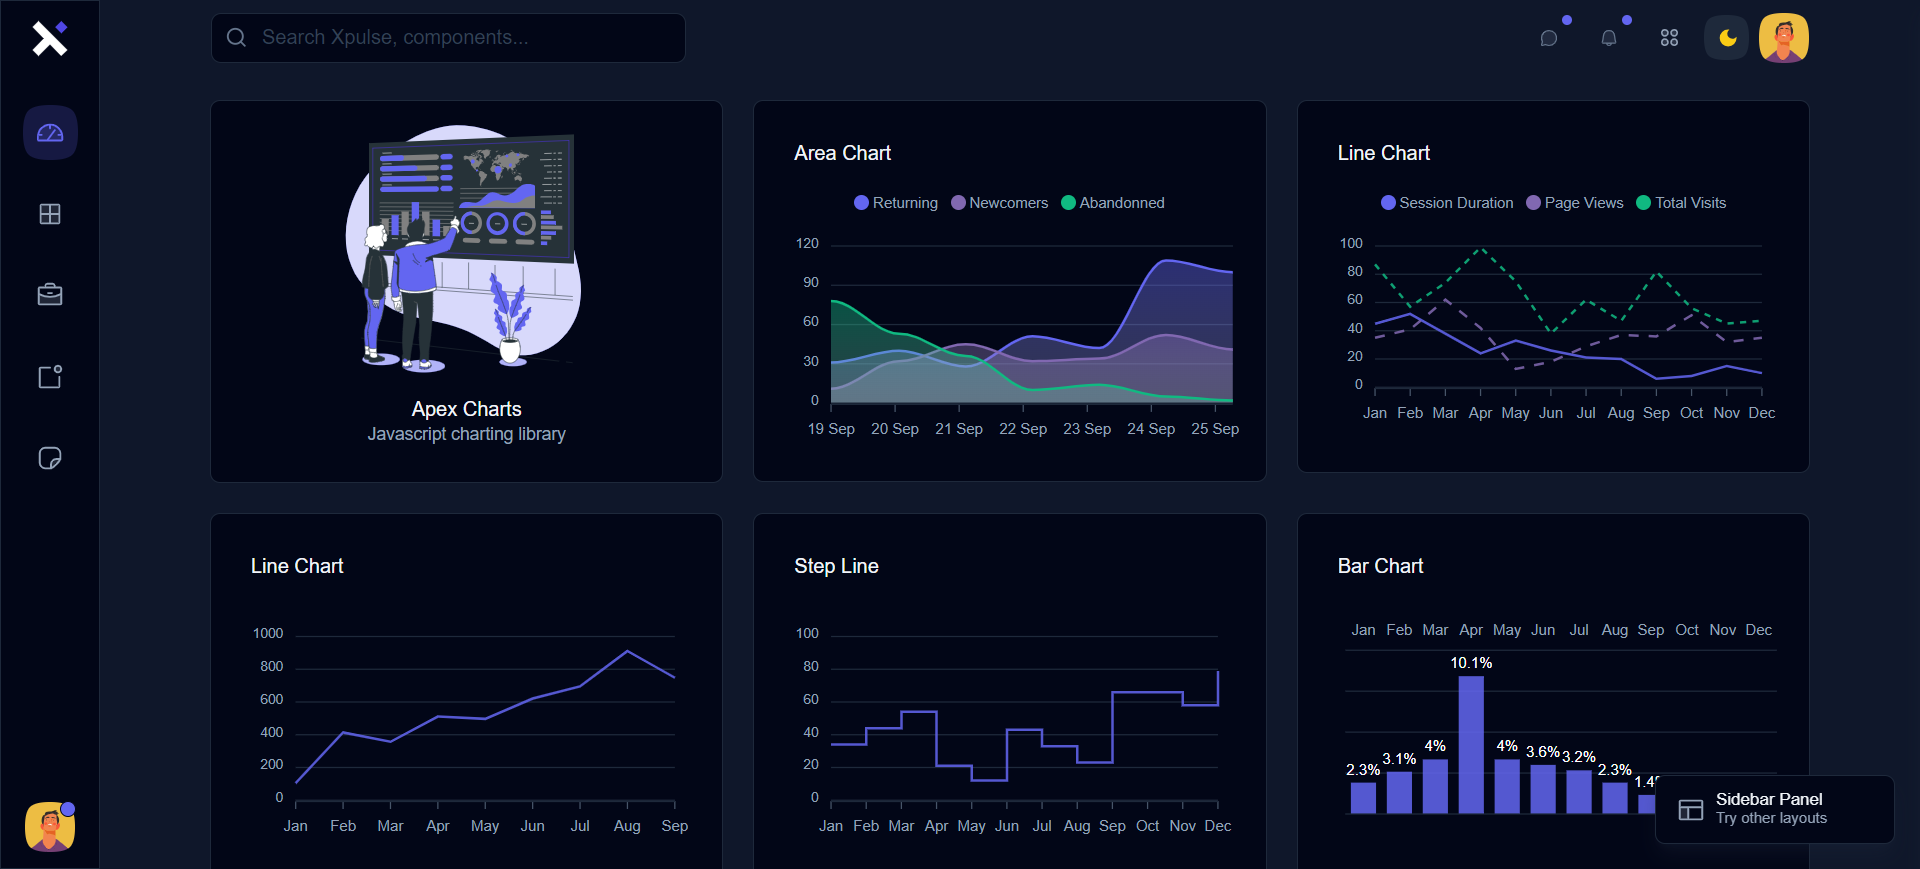Open the square notification sidebar icon

pos(50,377)
